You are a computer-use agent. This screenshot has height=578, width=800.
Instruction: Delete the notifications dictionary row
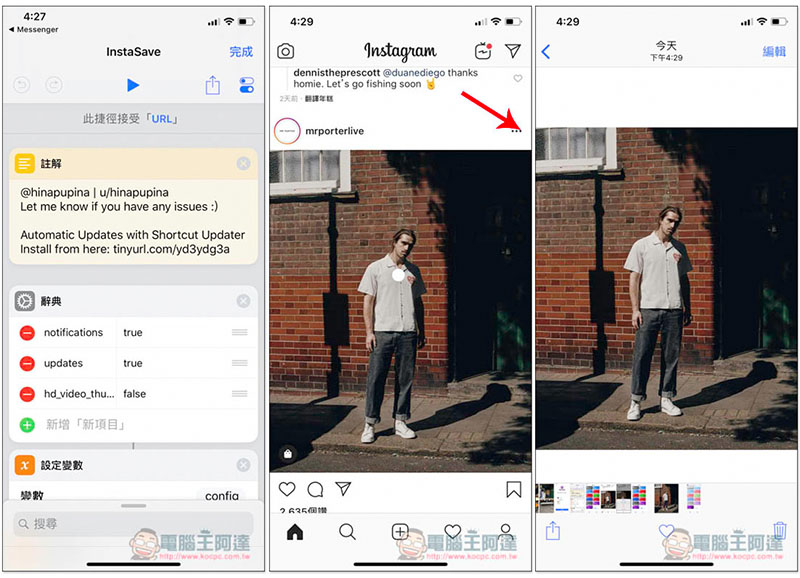point(27,333)
